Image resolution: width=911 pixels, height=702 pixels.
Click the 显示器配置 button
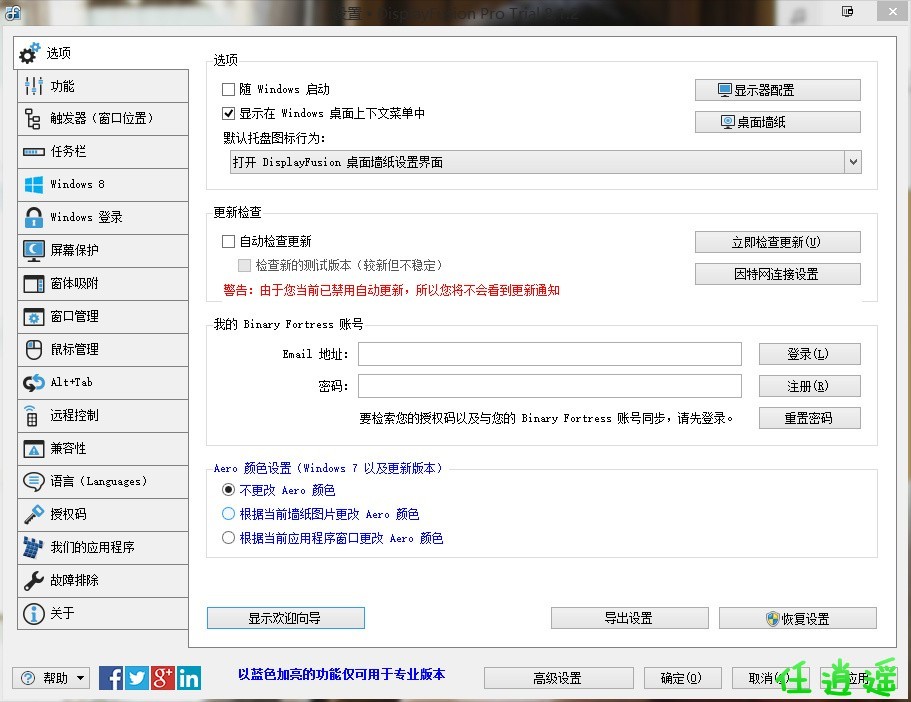[778, 90]
